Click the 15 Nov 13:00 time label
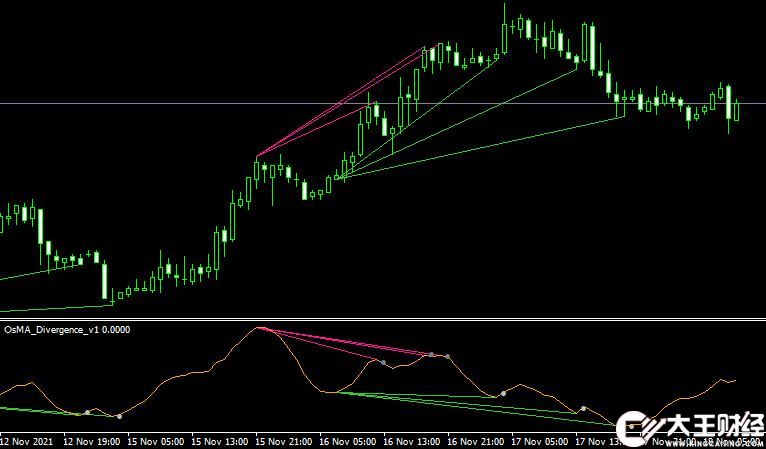The image size is (766, 449). [220, 442]
